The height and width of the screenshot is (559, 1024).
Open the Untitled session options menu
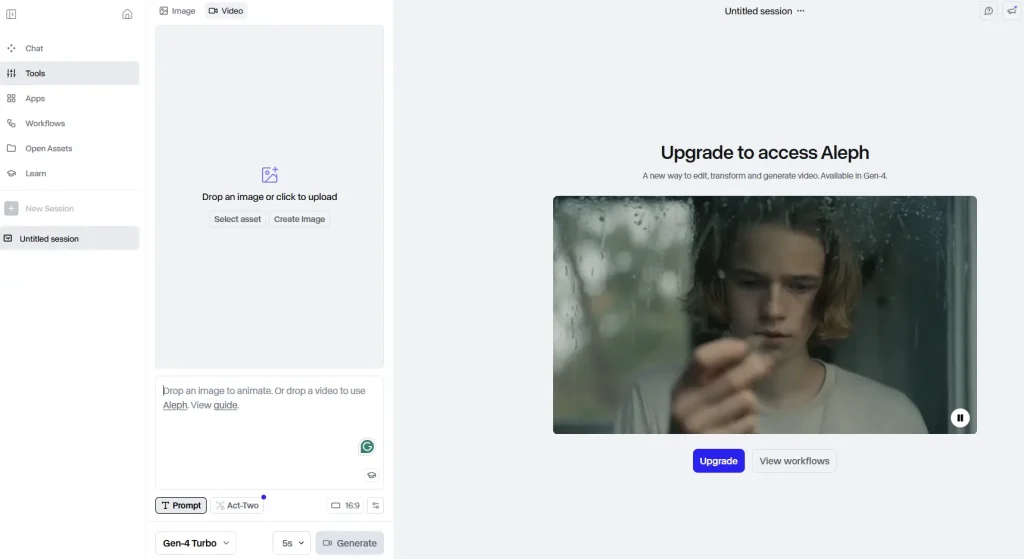click(x=800, y=11)
